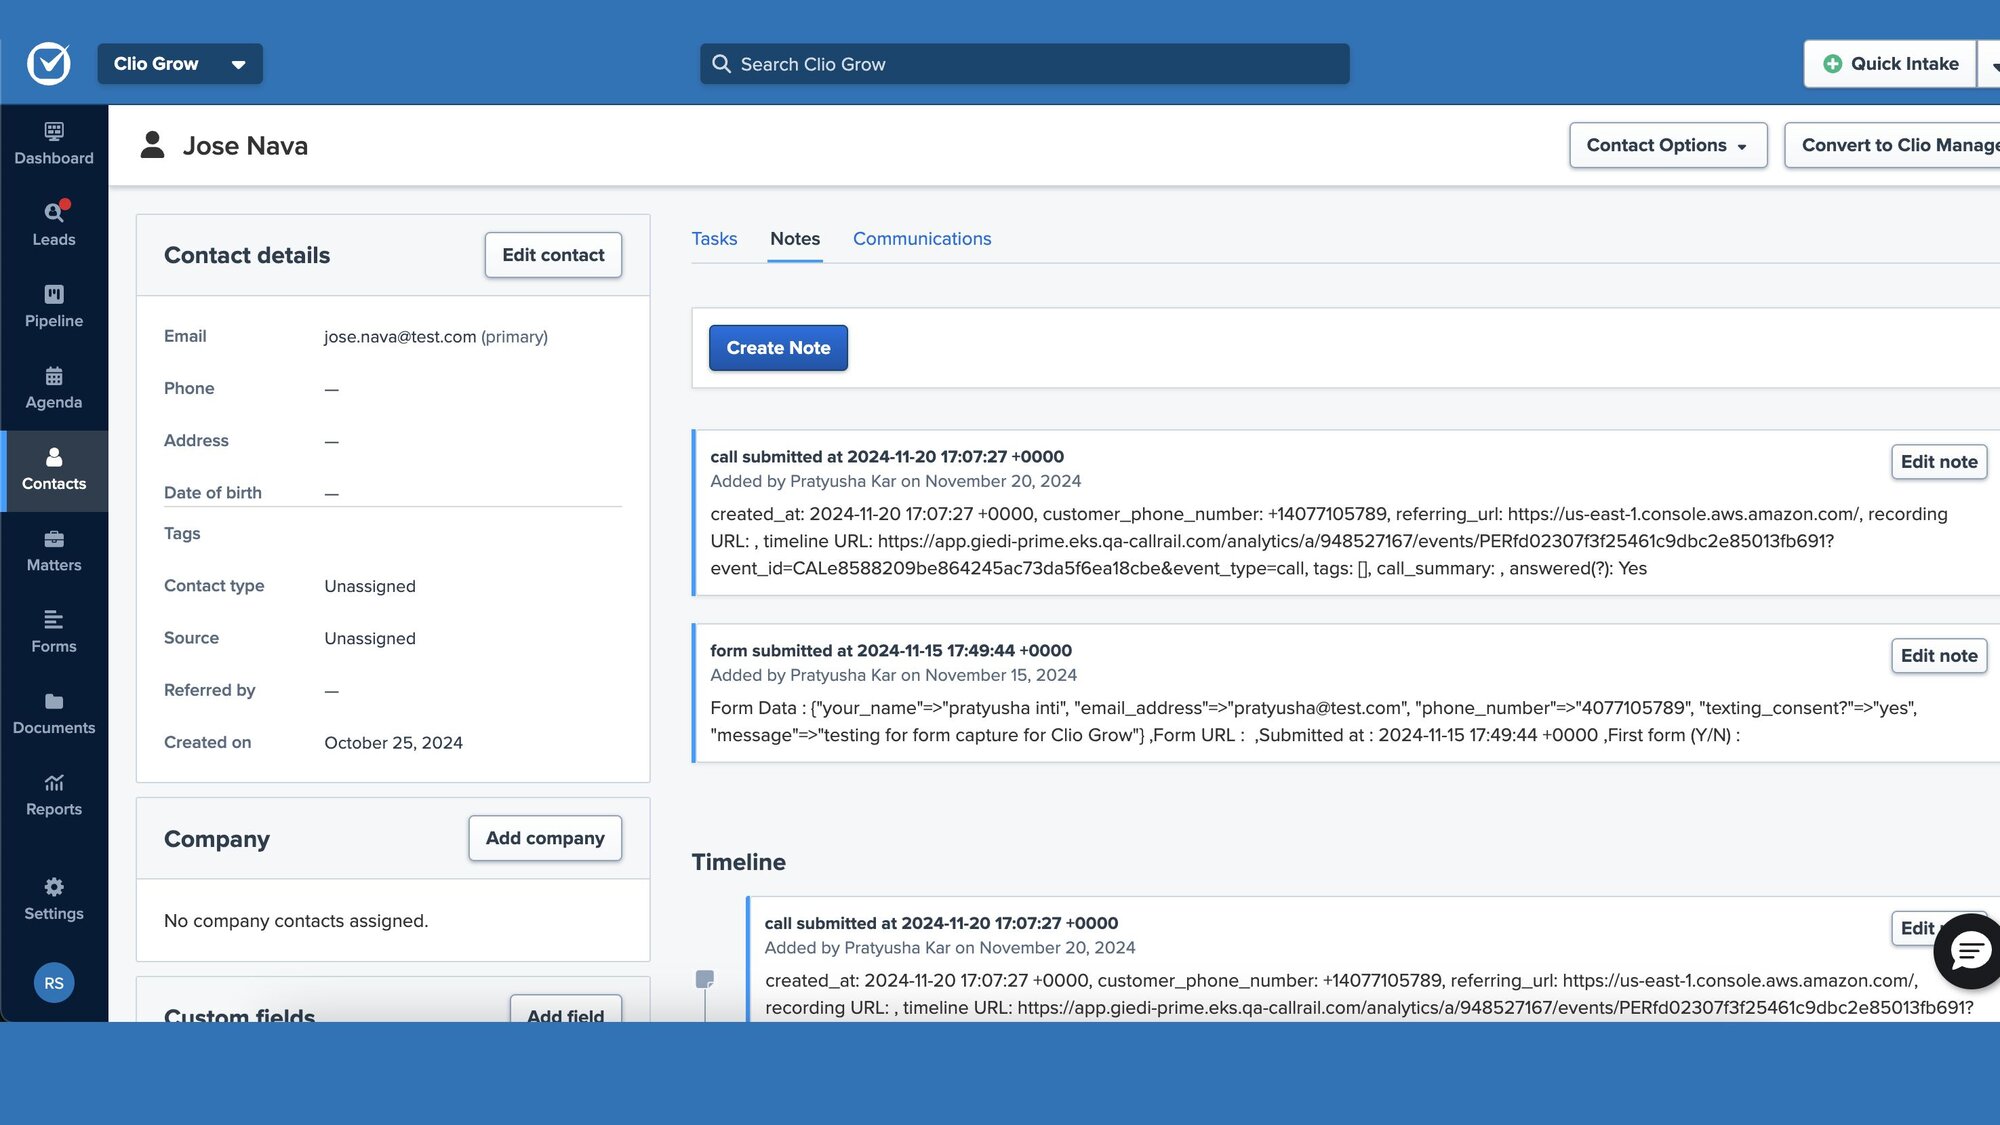Open Agenda calendar in the sidebar
2000x1125 pixels.
(54, 388)
